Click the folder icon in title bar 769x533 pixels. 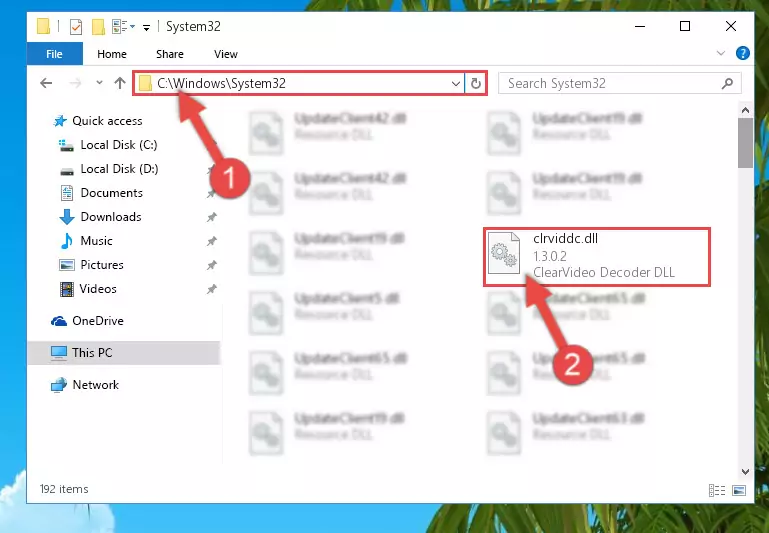[43, 26]
